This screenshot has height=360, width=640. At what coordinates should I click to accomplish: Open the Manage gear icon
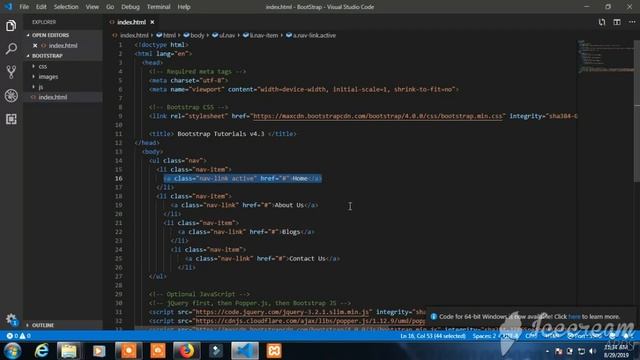point(11,319)
